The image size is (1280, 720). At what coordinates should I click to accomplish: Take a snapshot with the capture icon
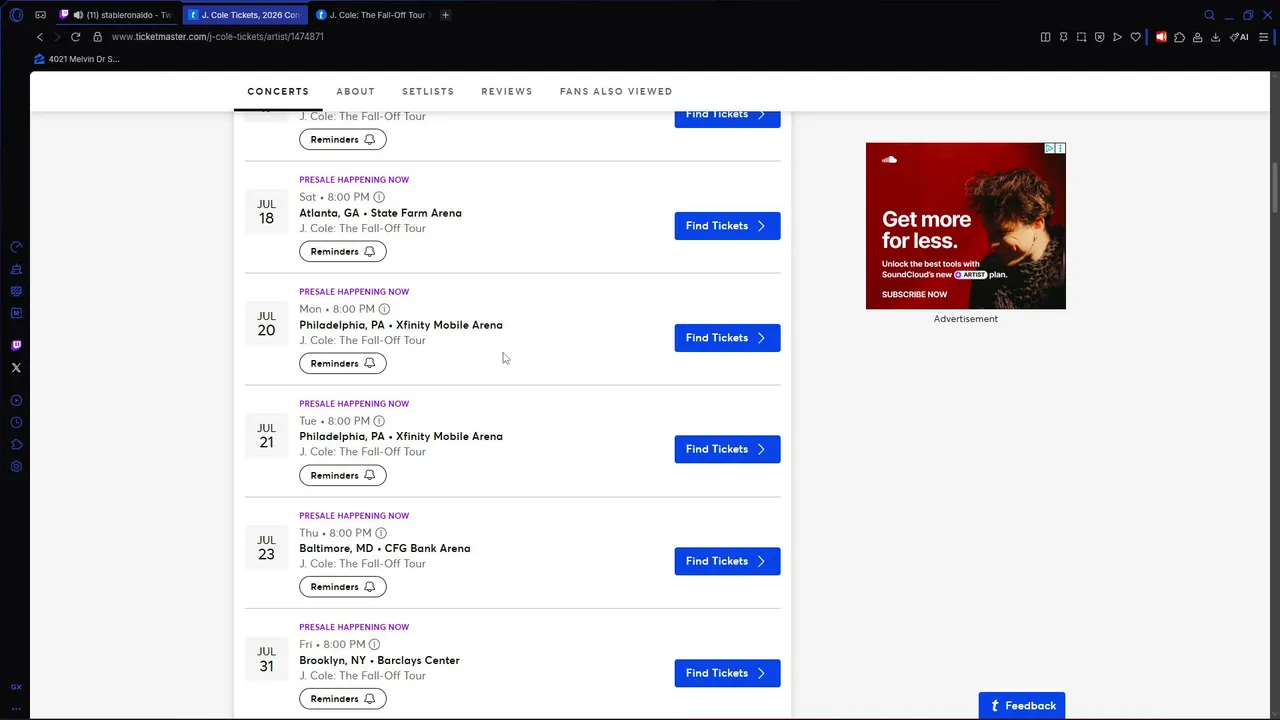point(1081,37)
